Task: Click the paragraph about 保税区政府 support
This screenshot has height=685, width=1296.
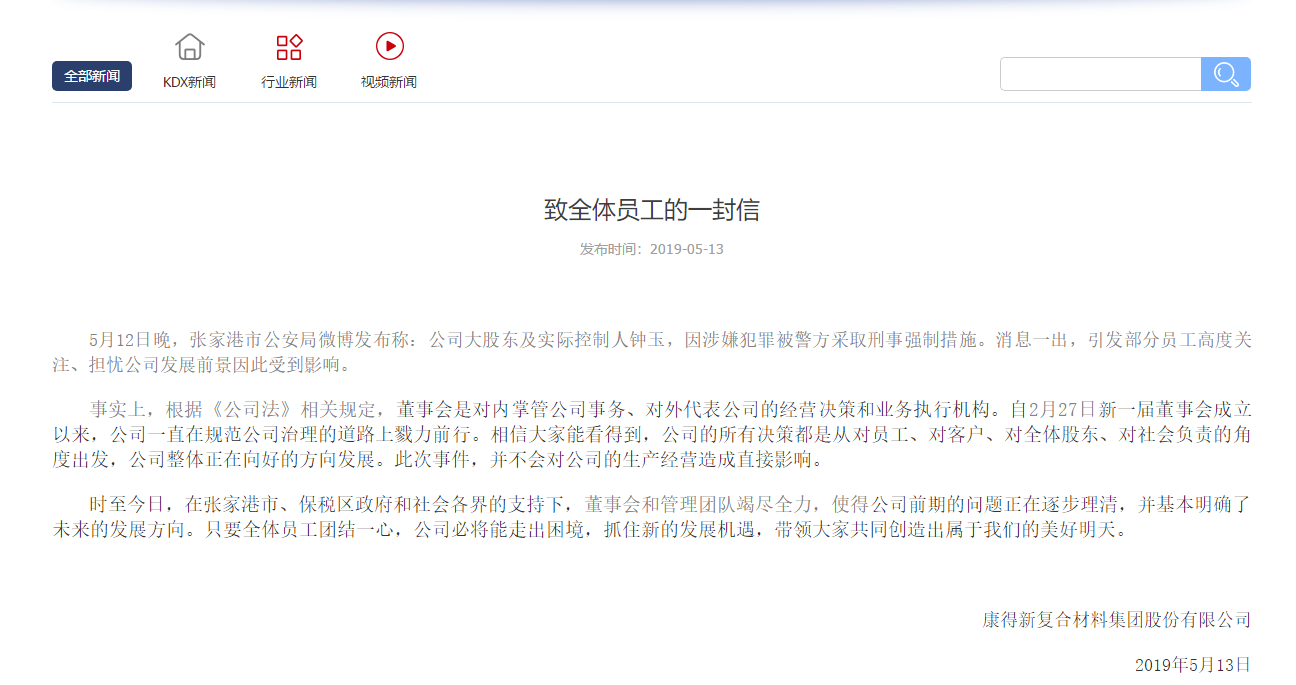Action: (648, 518)
